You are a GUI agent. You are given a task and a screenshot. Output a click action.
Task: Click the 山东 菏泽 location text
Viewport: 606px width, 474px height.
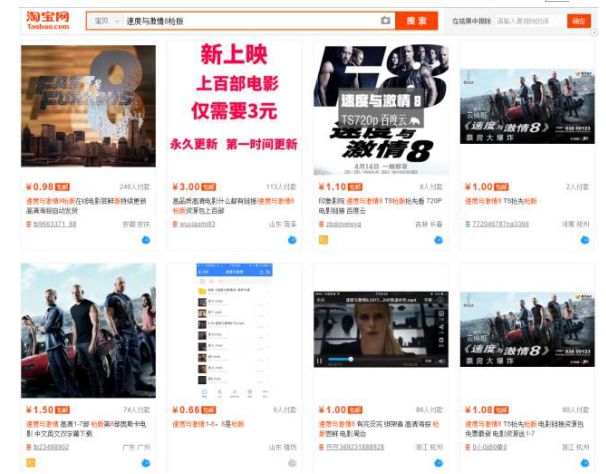coord(283,224)
